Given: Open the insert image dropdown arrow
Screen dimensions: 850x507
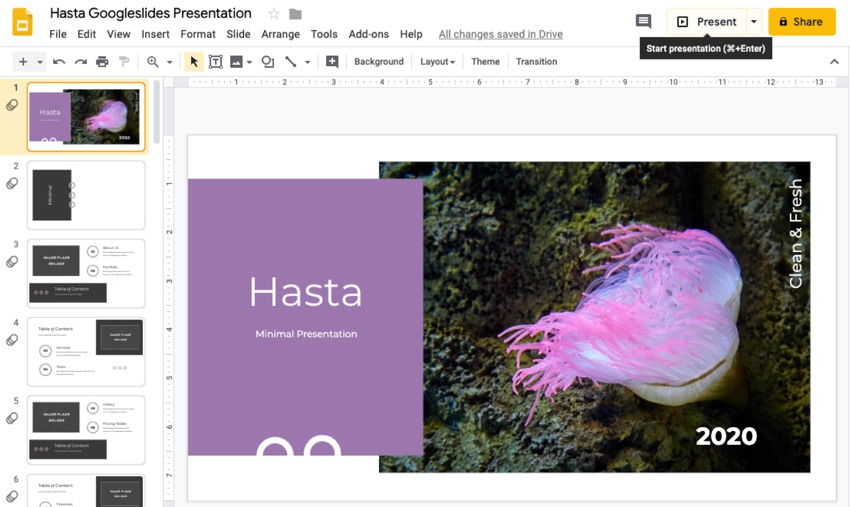Looking at the screenshot, I should coord(249,62).
